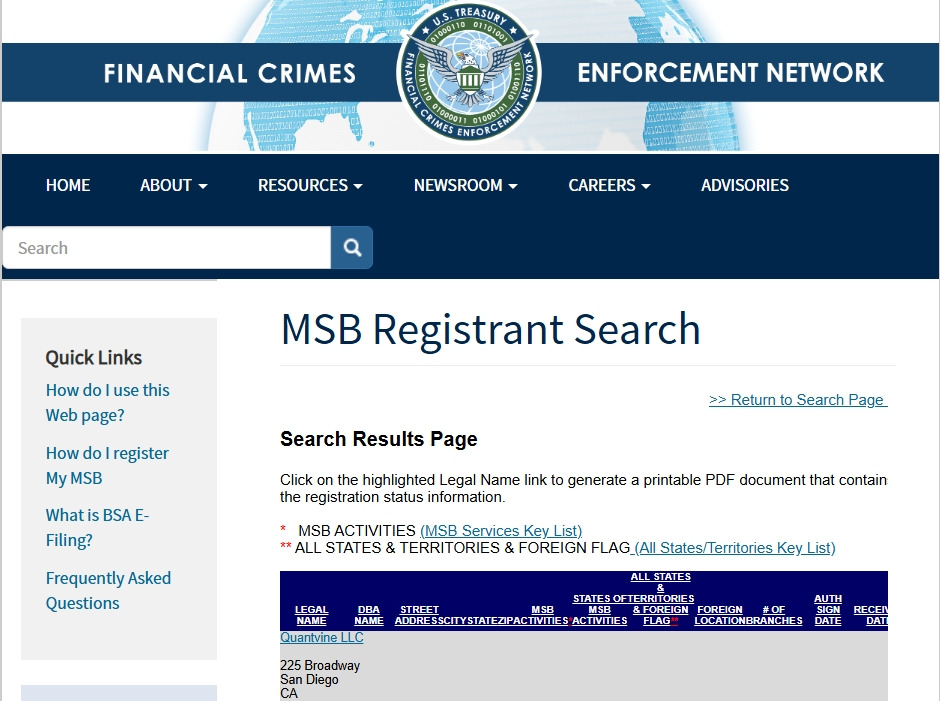The height and width of the screenshot is (701, 940).
Task: Sort by Auth Sign Date column header
Action: (828, 610)
